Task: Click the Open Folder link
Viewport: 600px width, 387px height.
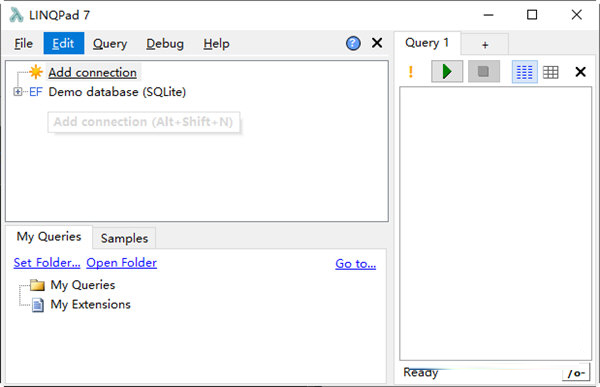Action: tap(121, 263)
